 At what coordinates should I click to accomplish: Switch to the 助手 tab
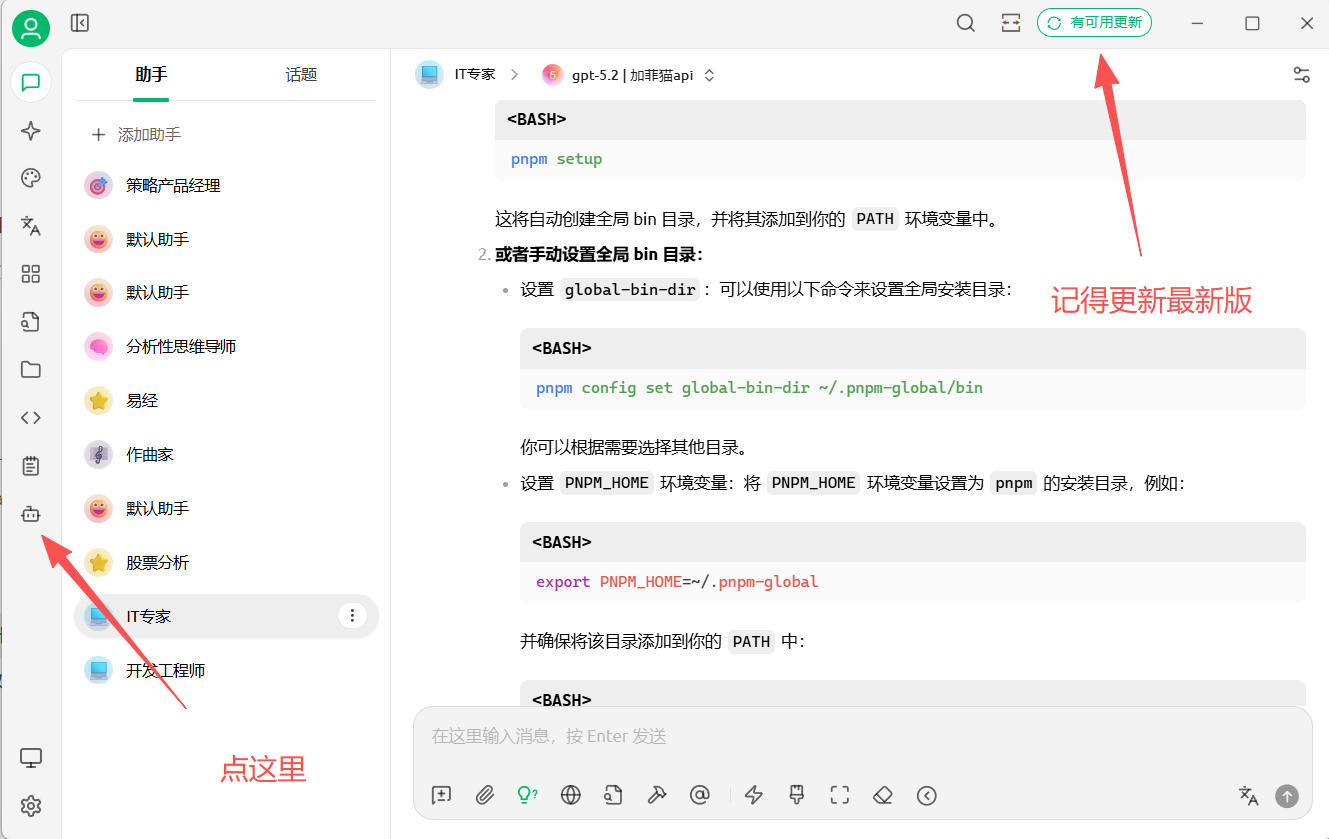150,74
